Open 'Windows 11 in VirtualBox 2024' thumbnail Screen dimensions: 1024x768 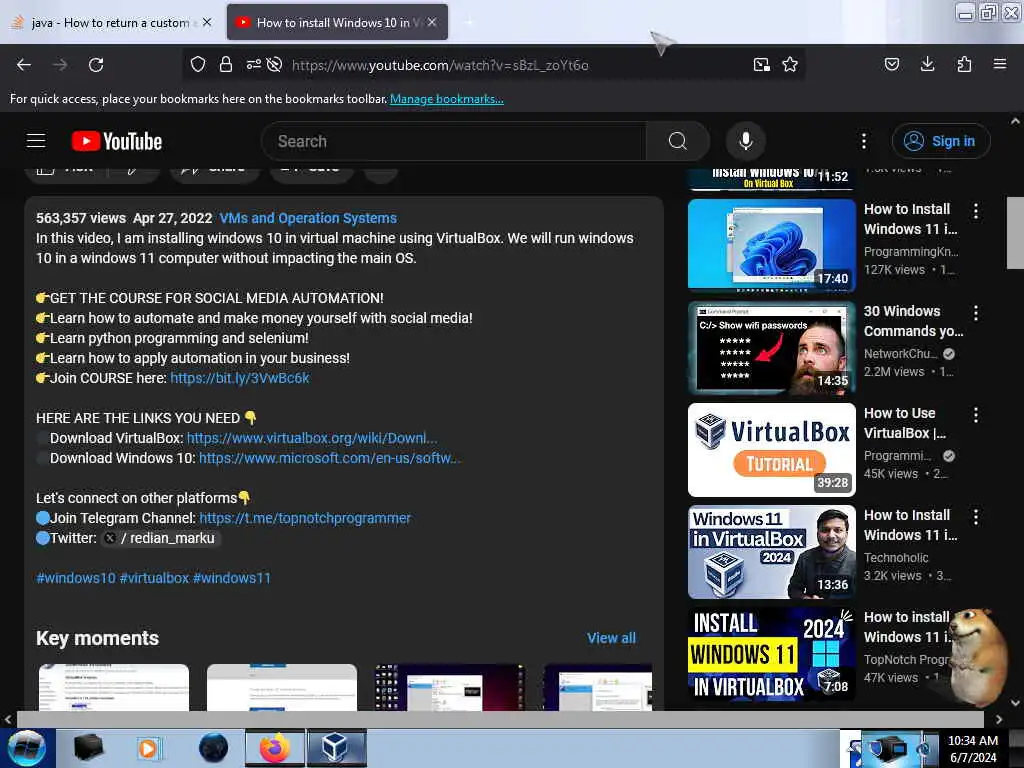point(771,552)
